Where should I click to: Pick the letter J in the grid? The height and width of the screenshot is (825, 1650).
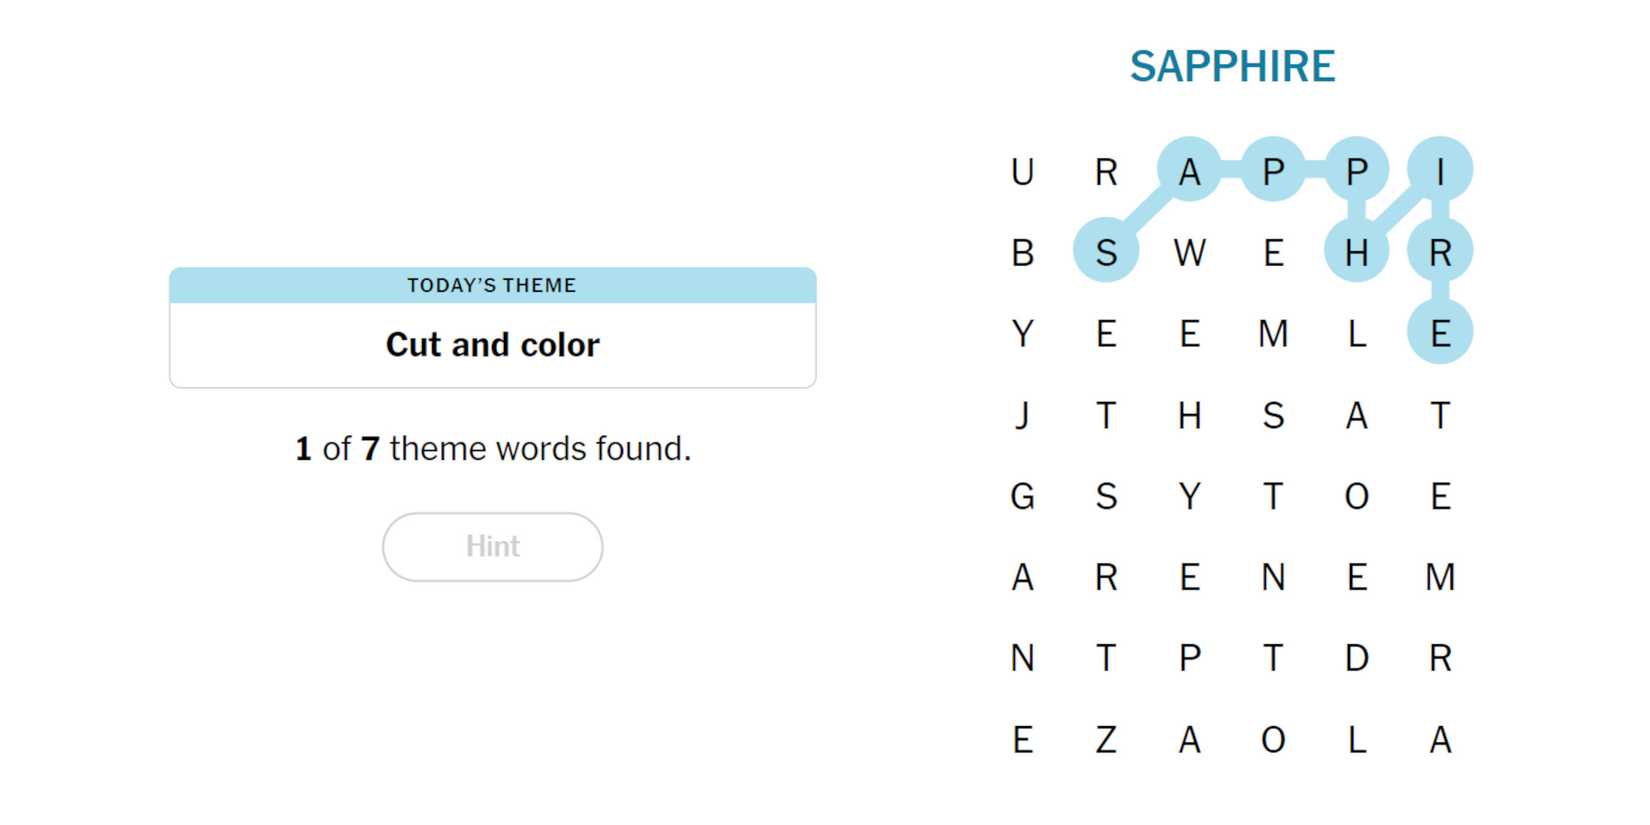point(1022,415)
